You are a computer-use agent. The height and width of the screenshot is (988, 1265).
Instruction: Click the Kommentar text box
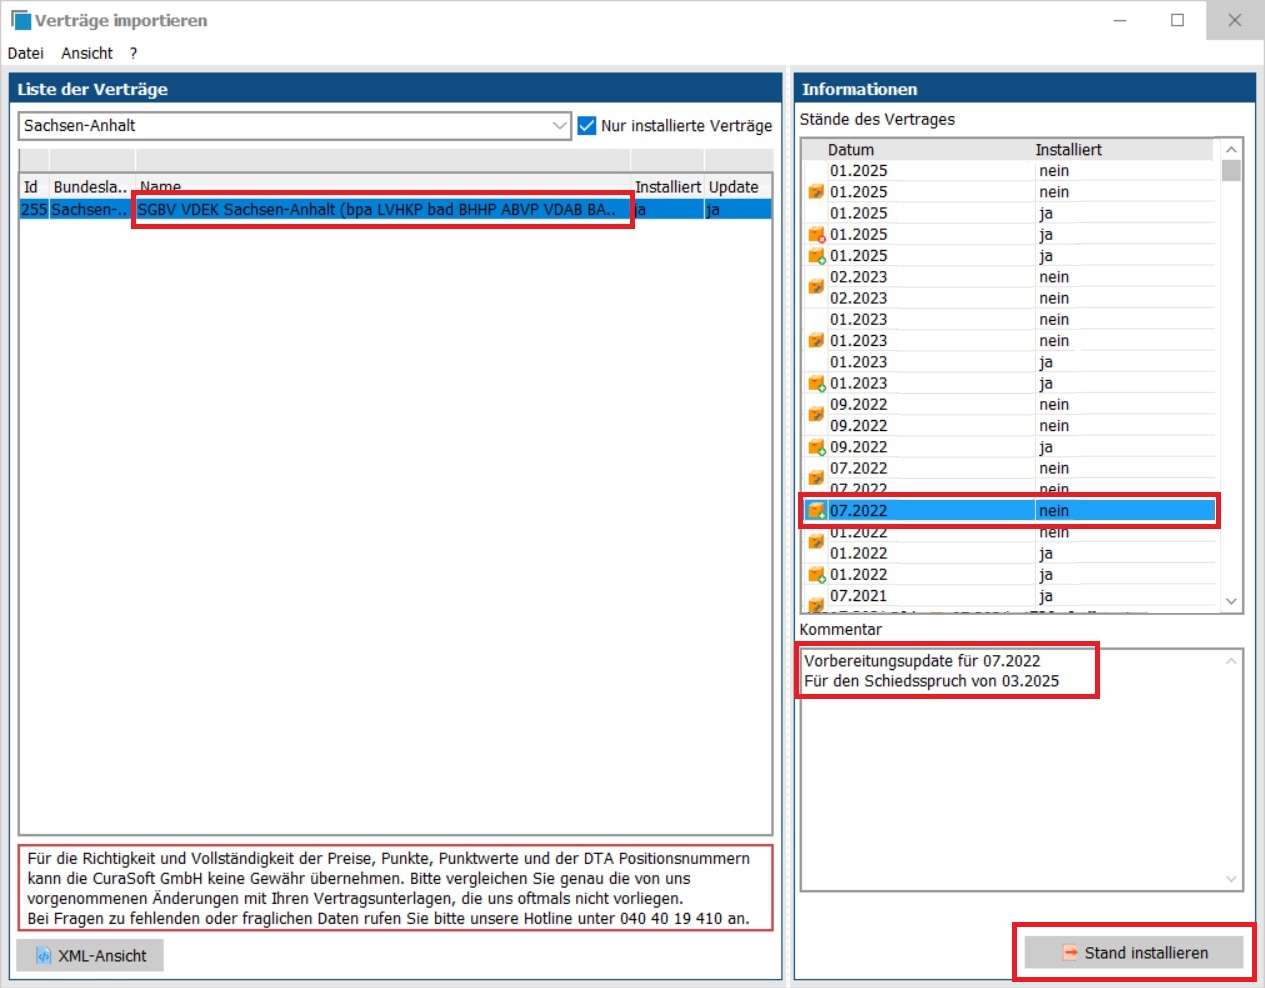[1010, 780]
